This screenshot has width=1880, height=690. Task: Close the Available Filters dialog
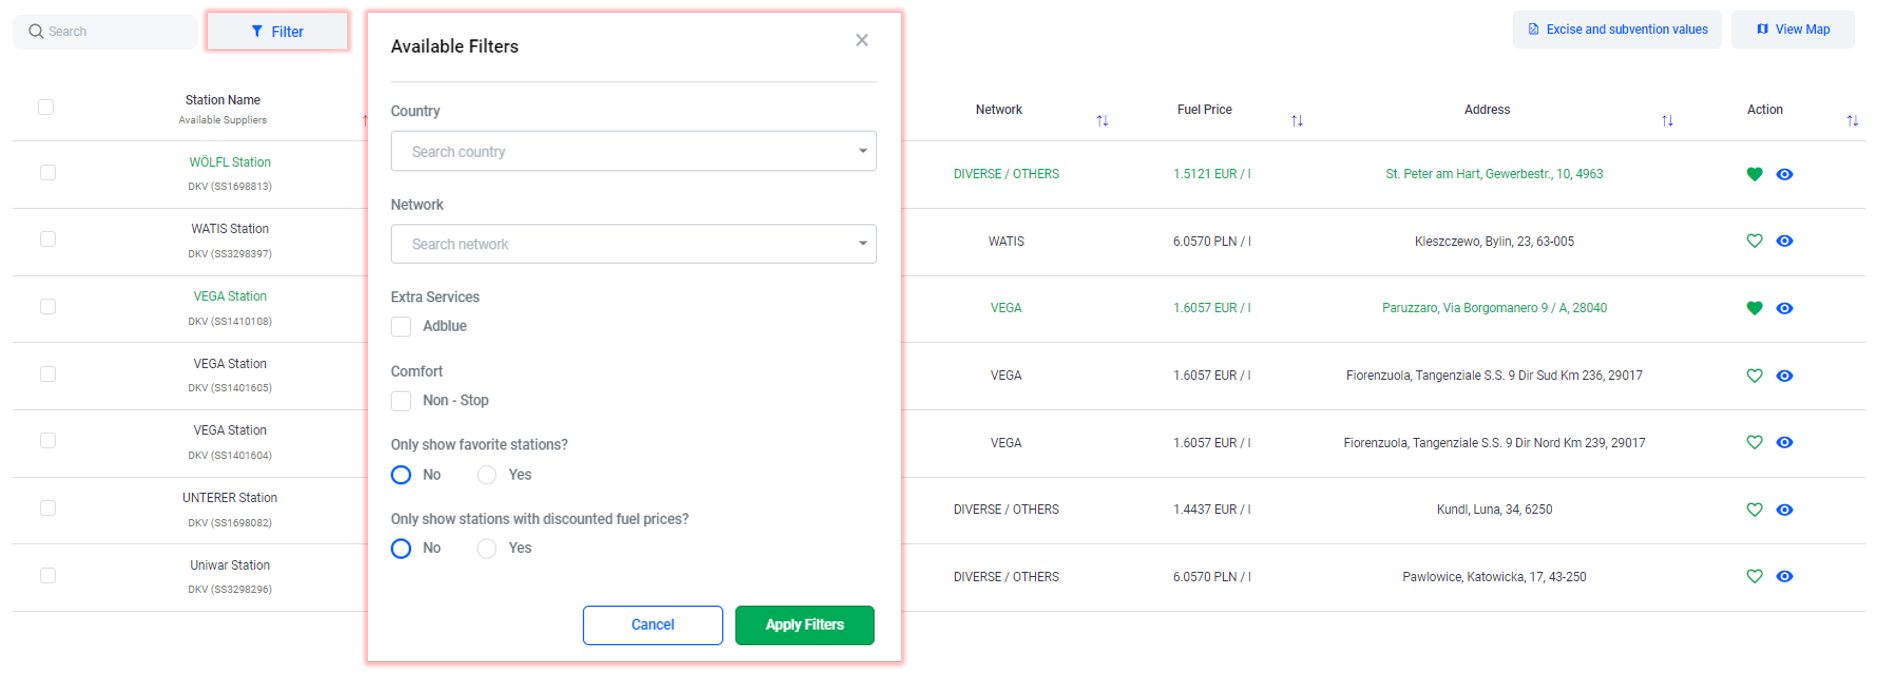[x=862, y=40]
